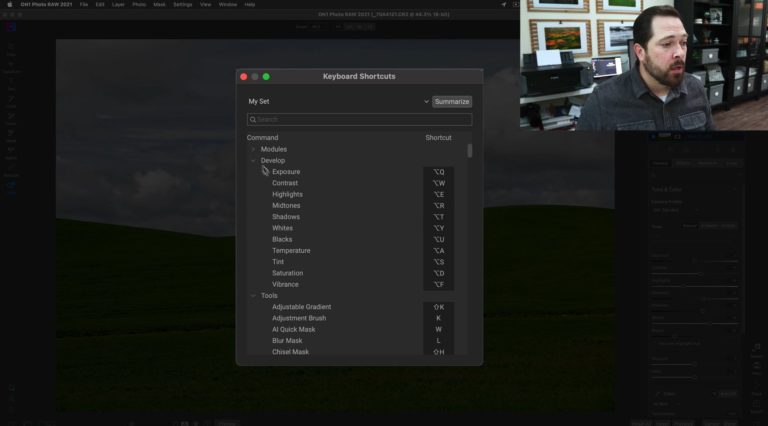Click the shortcuts list scrollbar thumb
This screenshot has width=768, height=426.
[x=470, y=150]
